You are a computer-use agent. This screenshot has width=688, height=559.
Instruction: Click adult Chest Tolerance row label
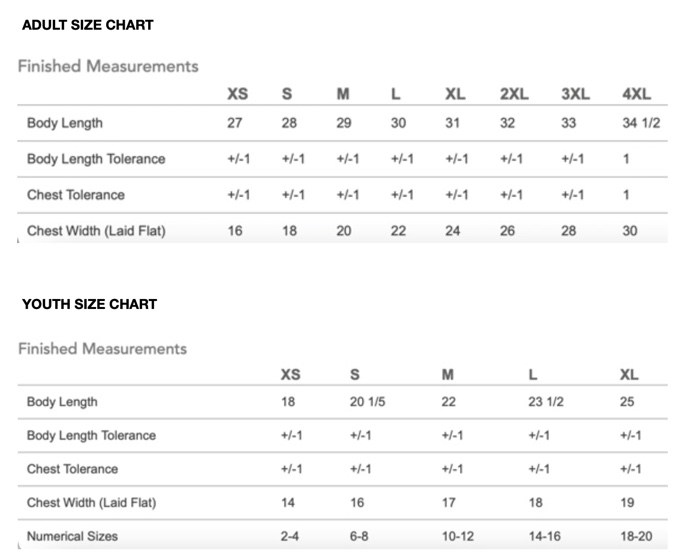76,195
